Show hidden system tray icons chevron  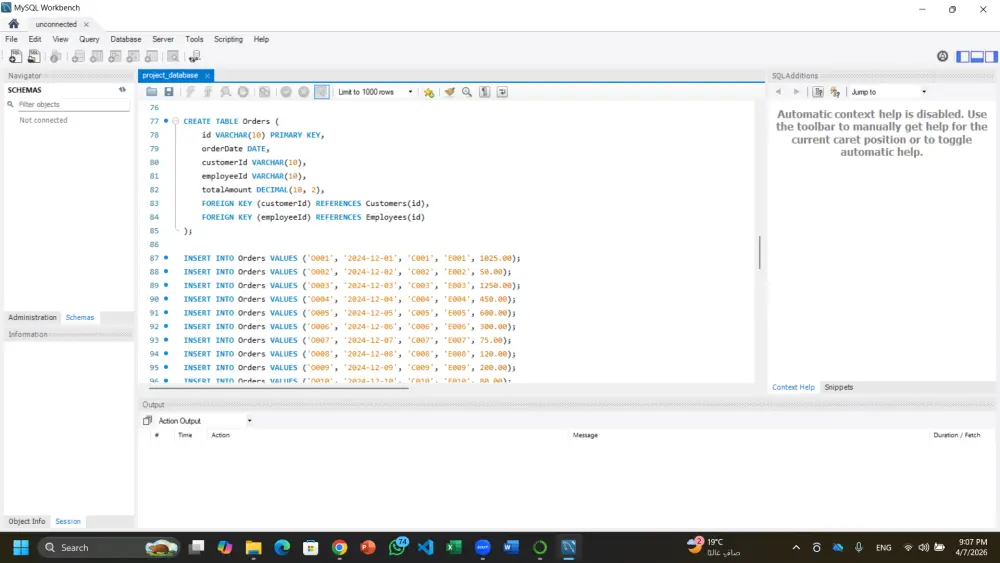796,548
